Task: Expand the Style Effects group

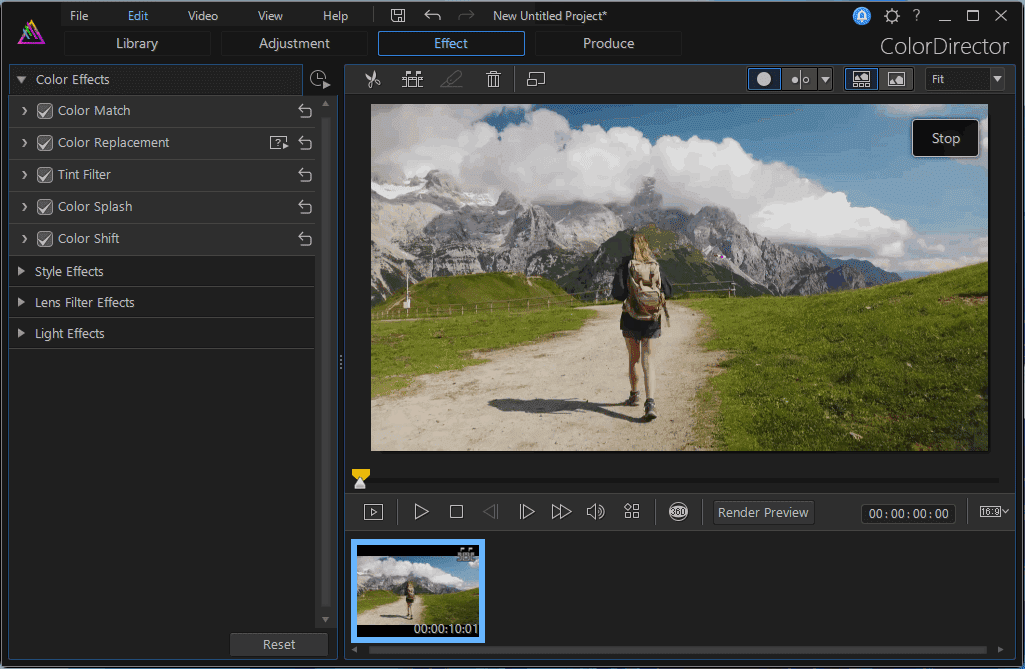Action: (21, 271)
